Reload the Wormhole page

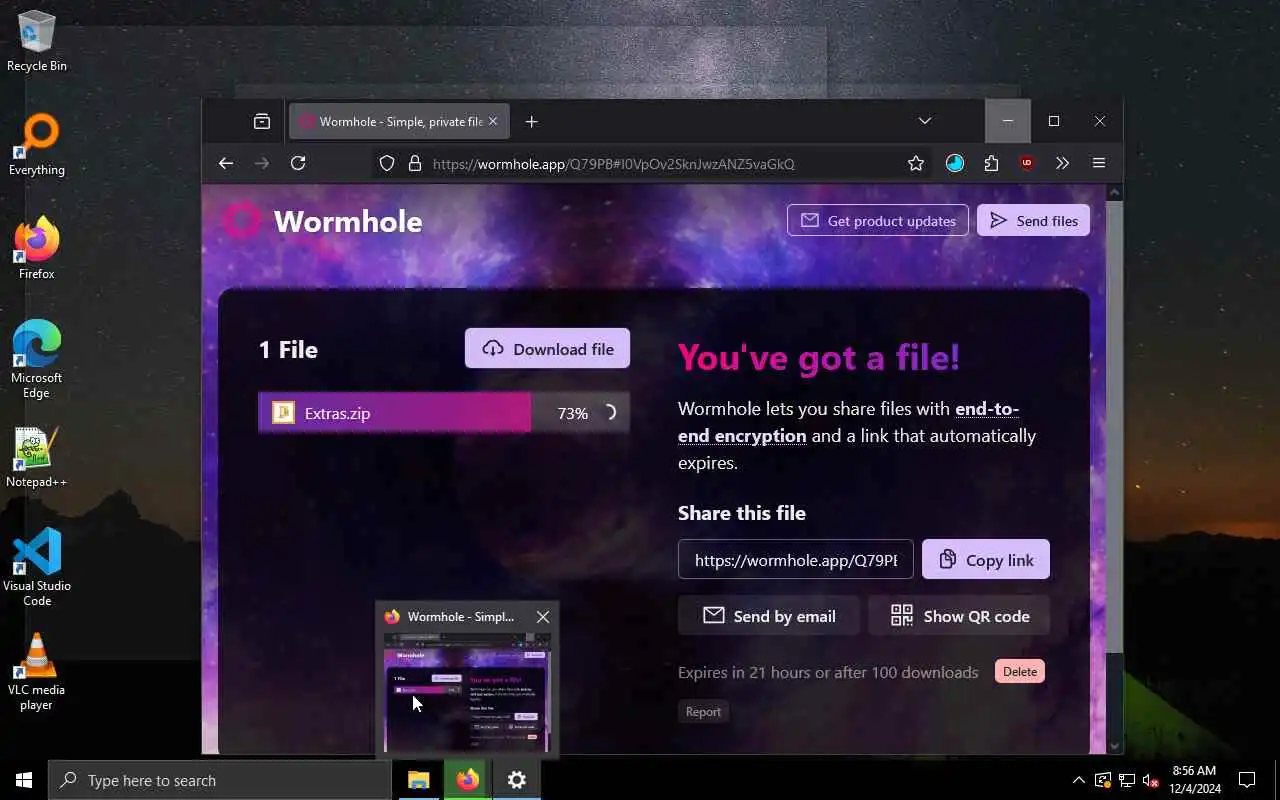pyautogui.click(x=298, y=163)
